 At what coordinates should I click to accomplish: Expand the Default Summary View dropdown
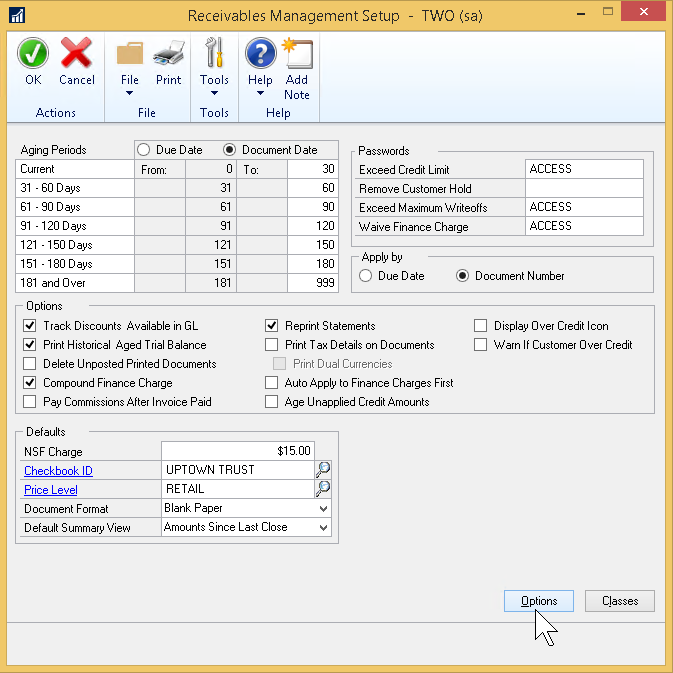[x=322, y=527]
